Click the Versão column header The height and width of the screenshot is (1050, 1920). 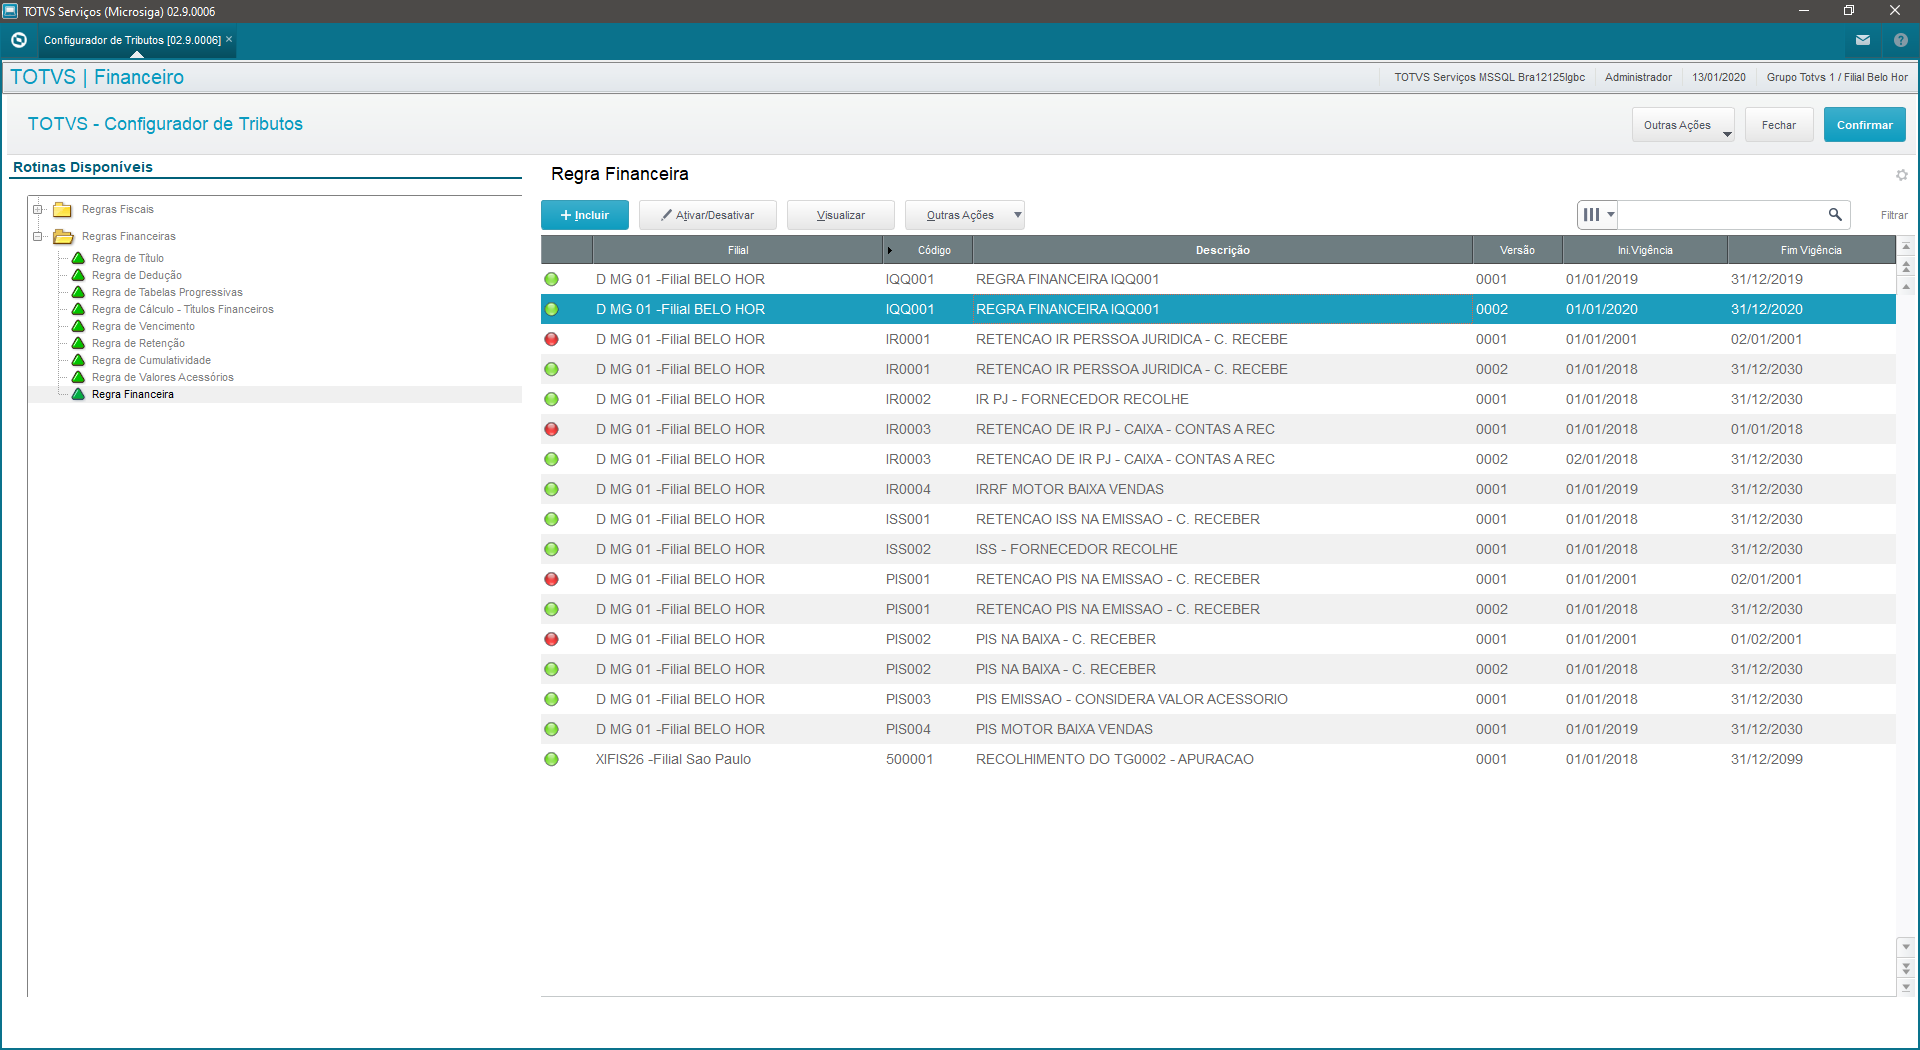point(1517,250)
